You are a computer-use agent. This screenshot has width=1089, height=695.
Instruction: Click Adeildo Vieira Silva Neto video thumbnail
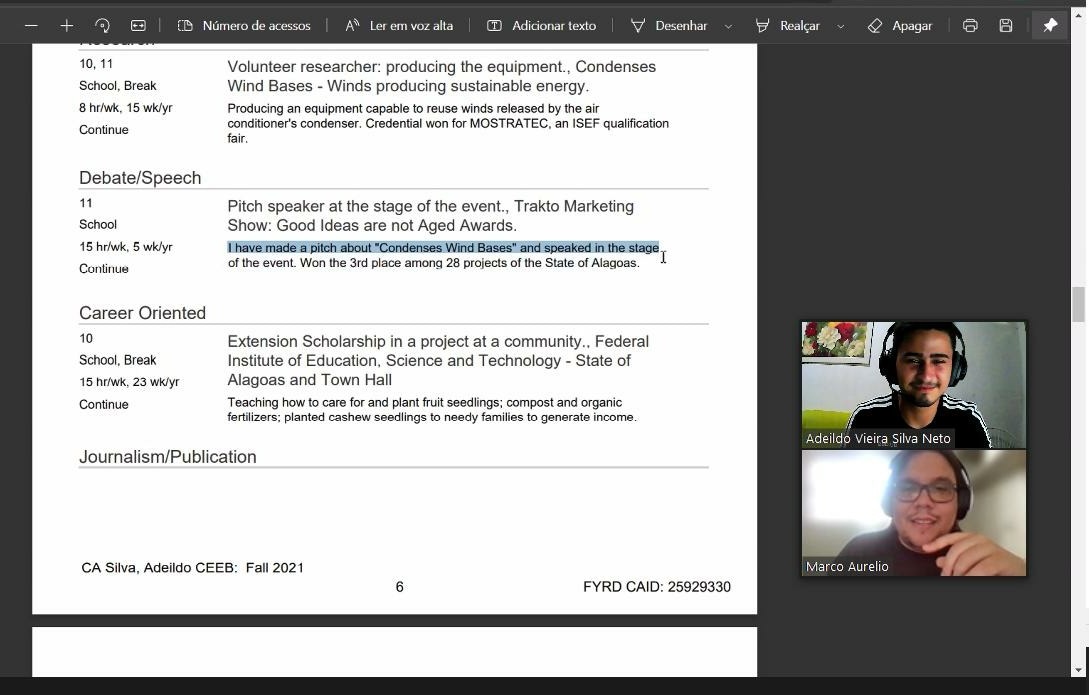pyautogui.click(x=913, y=384)
